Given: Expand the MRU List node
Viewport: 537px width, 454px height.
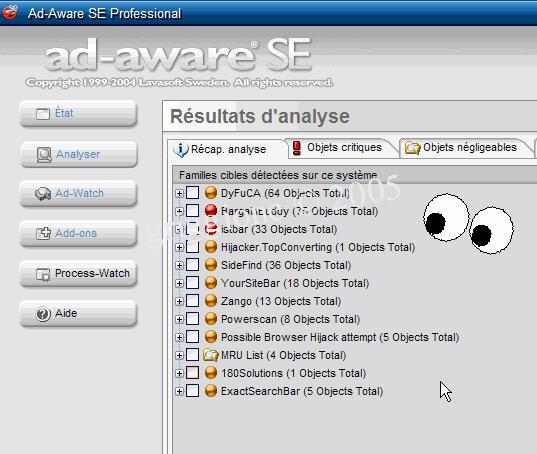Looking at the screenshot, I should pos(179,355).
